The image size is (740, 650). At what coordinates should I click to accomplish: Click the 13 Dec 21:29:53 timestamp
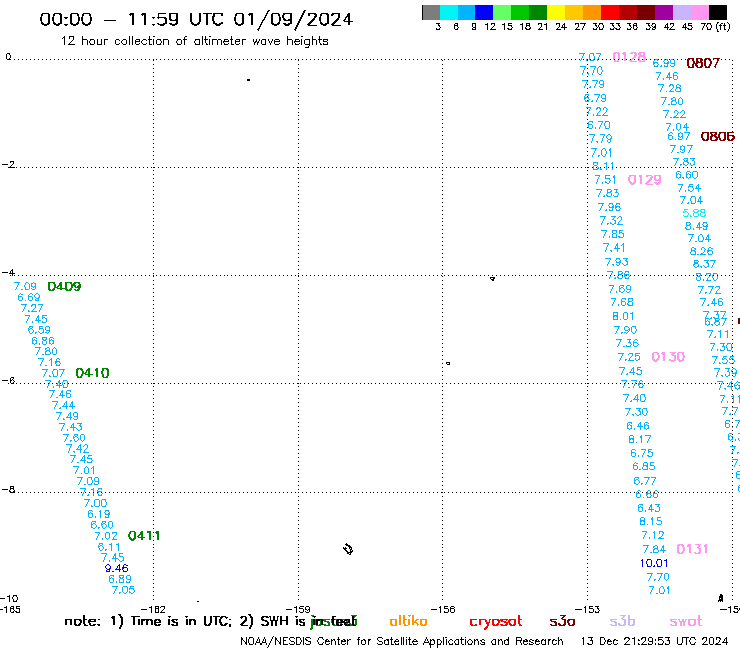pyautogui.click(x=655, y=642)
